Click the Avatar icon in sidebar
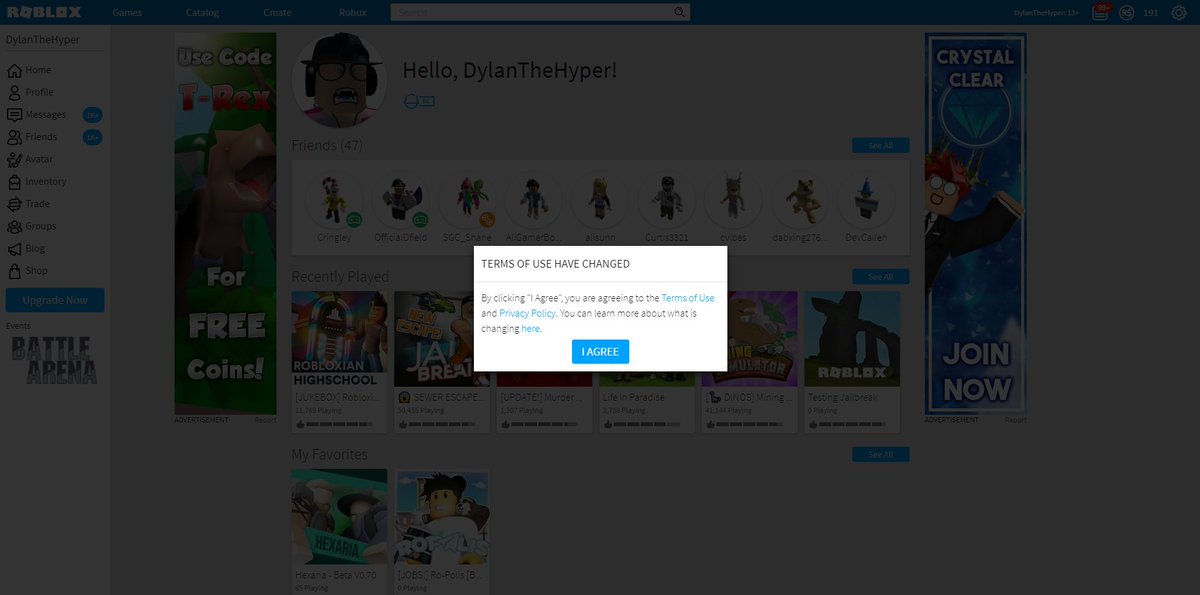This screenshot has height=595, width=1200. [14, 159]
